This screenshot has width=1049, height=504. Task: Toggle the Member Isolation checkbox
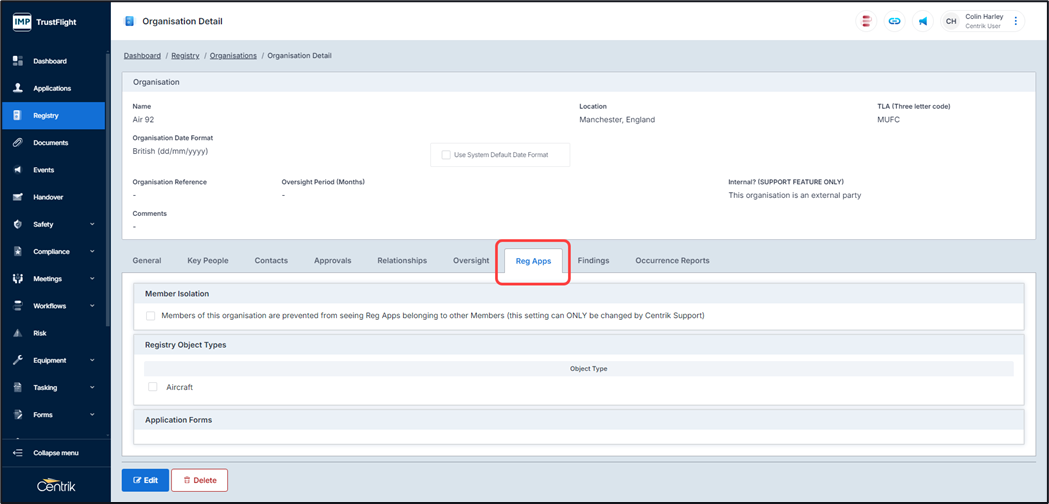pos(151,316)
